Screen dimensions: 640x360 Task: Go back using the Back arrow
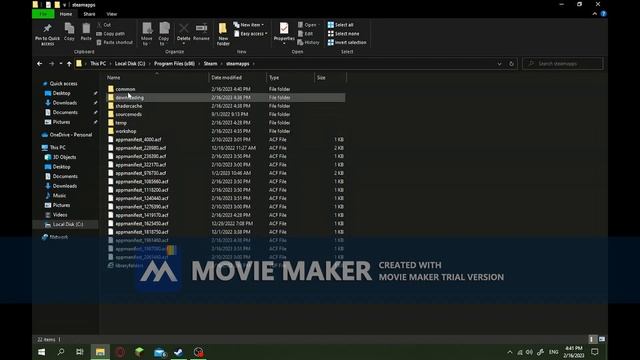(x=40, y=64)
